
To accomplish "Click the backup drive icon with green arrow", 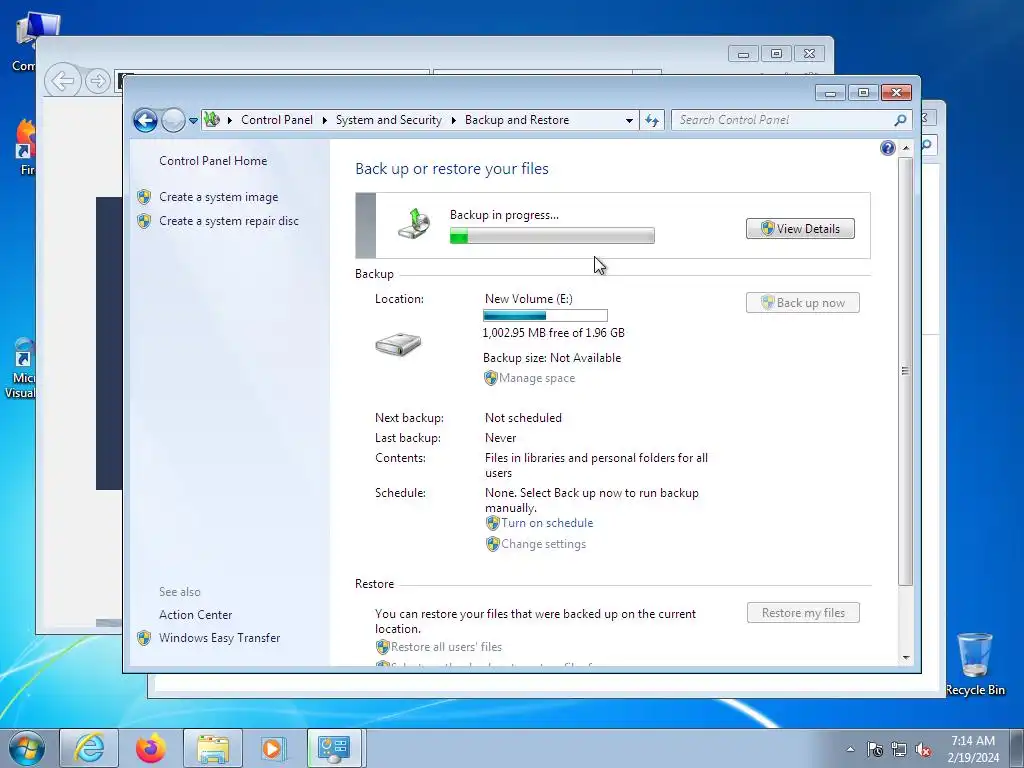I will [x=415, y=224].
